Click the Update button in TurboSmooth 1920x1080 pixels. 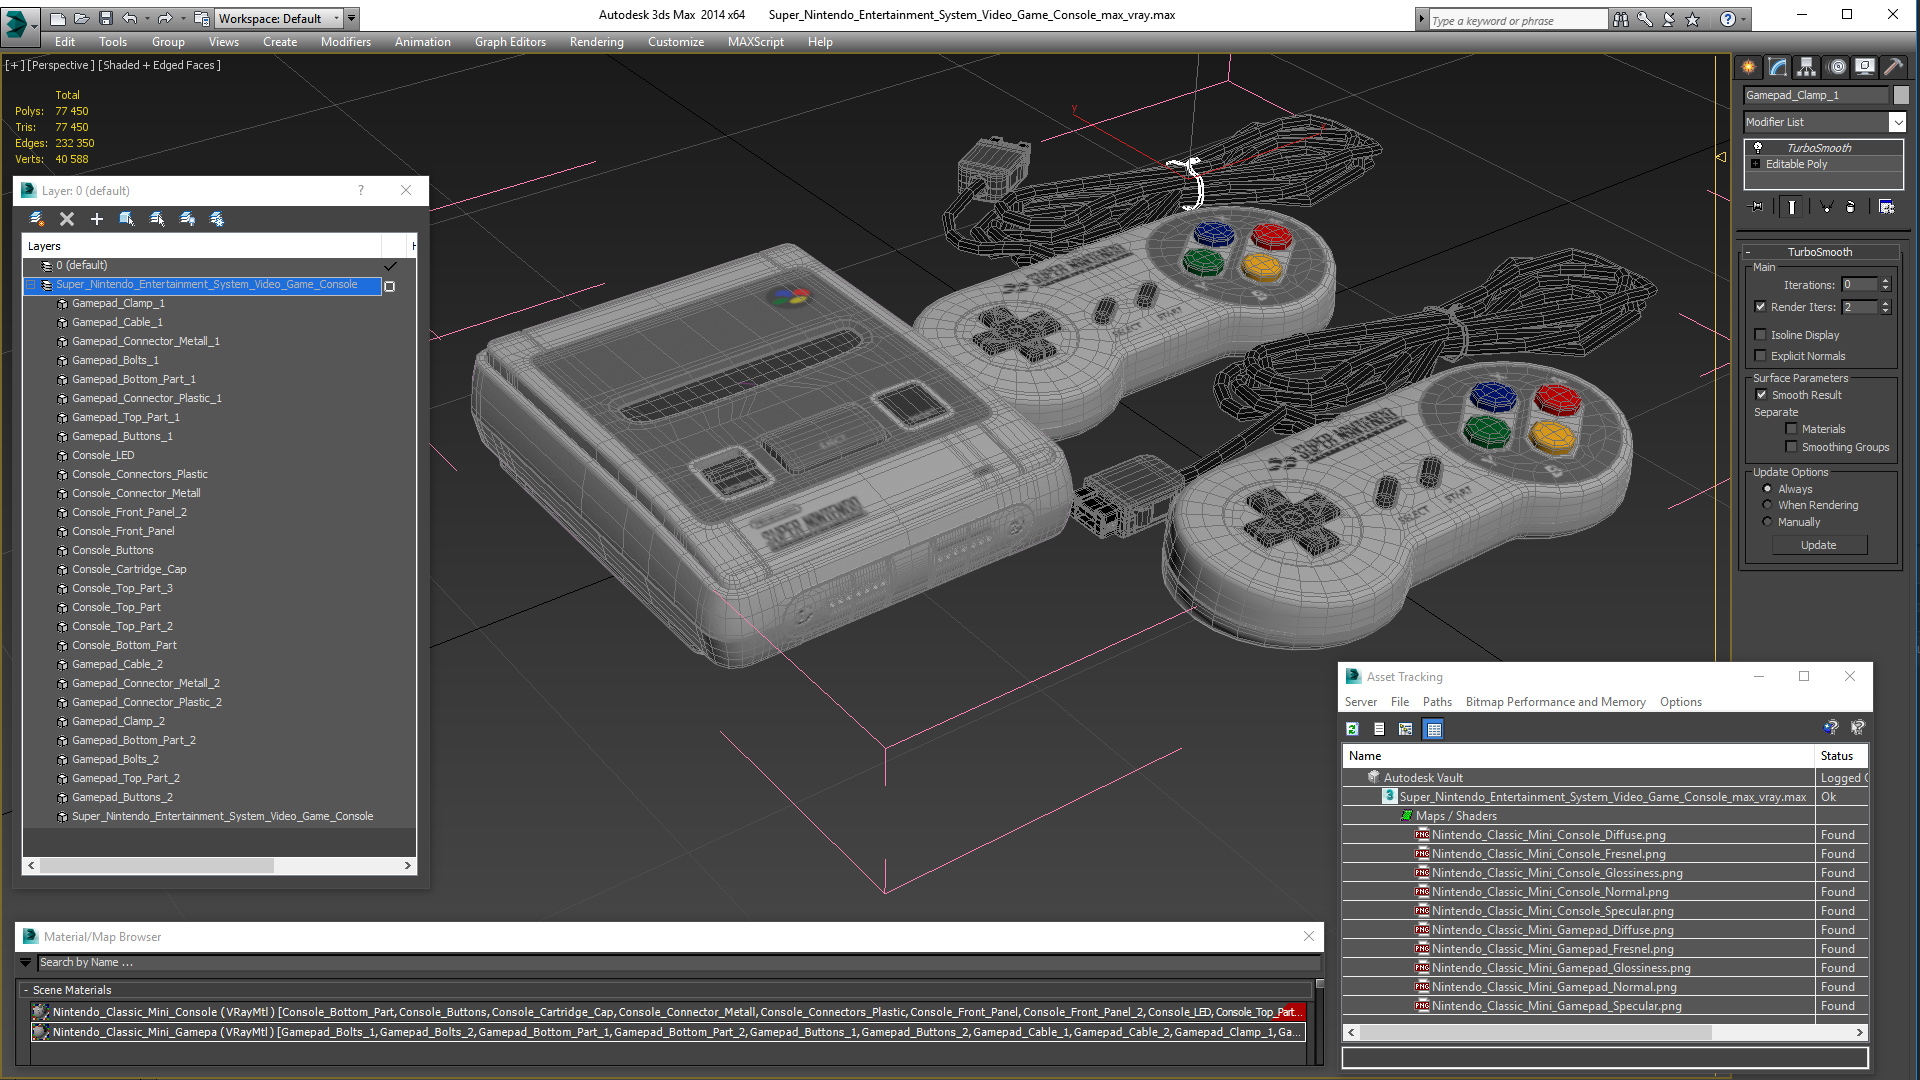tap(1818, 545)
